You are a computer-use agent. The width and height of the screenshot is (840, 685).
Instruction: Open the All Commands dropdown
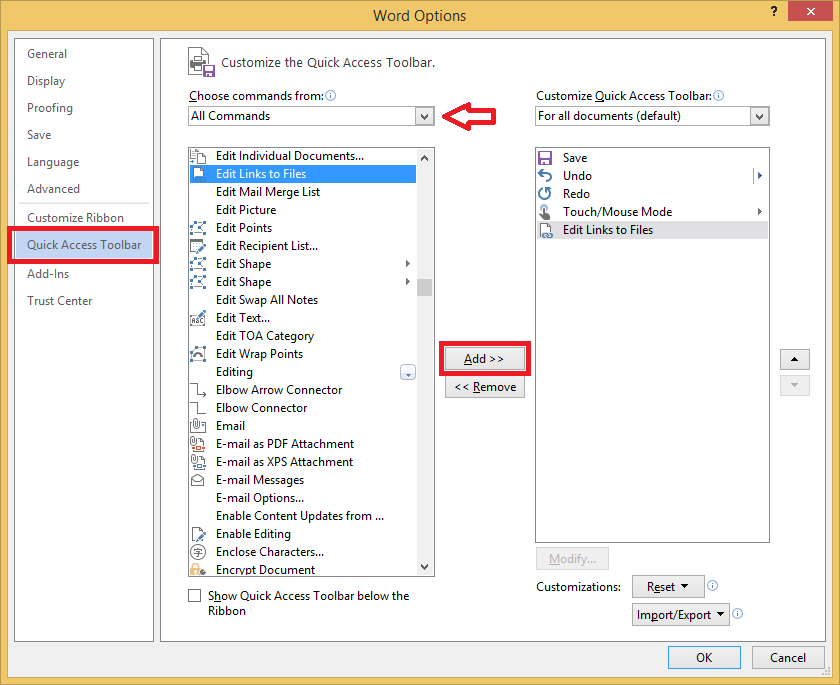click(x=423, y=116)
